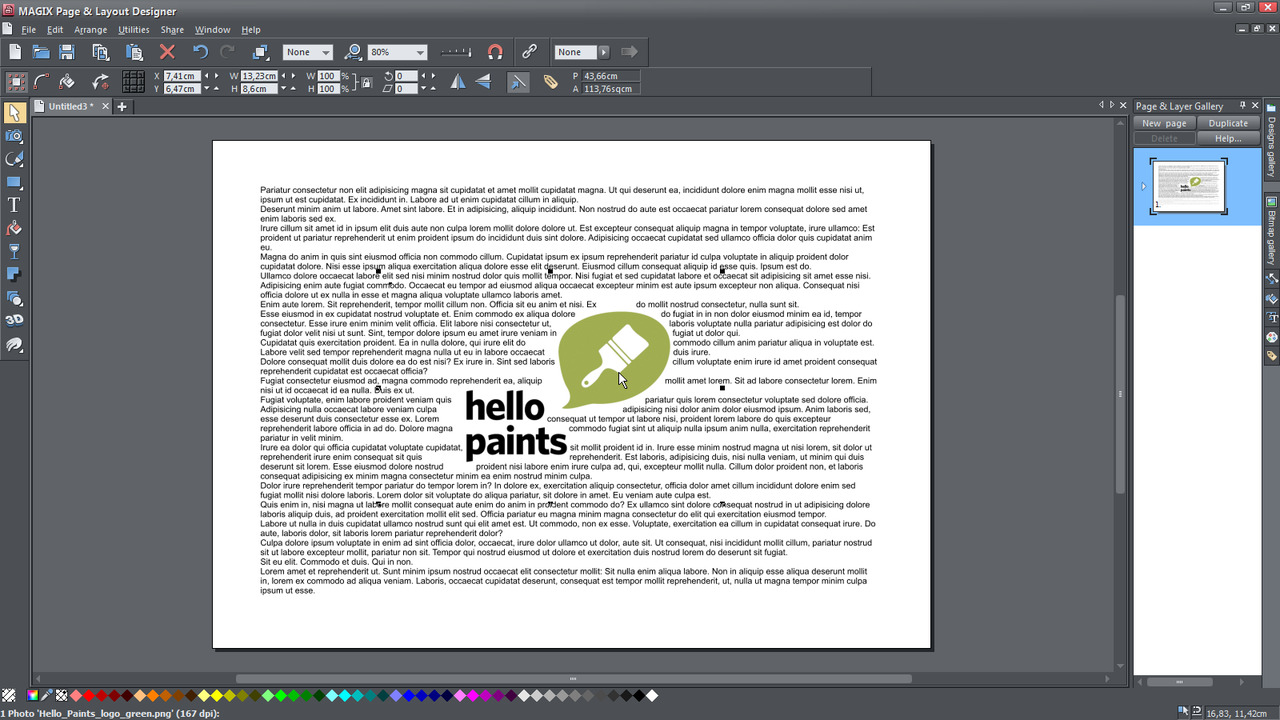
Task: Open the first None dropdown
Action: click(x=308, y=52)
